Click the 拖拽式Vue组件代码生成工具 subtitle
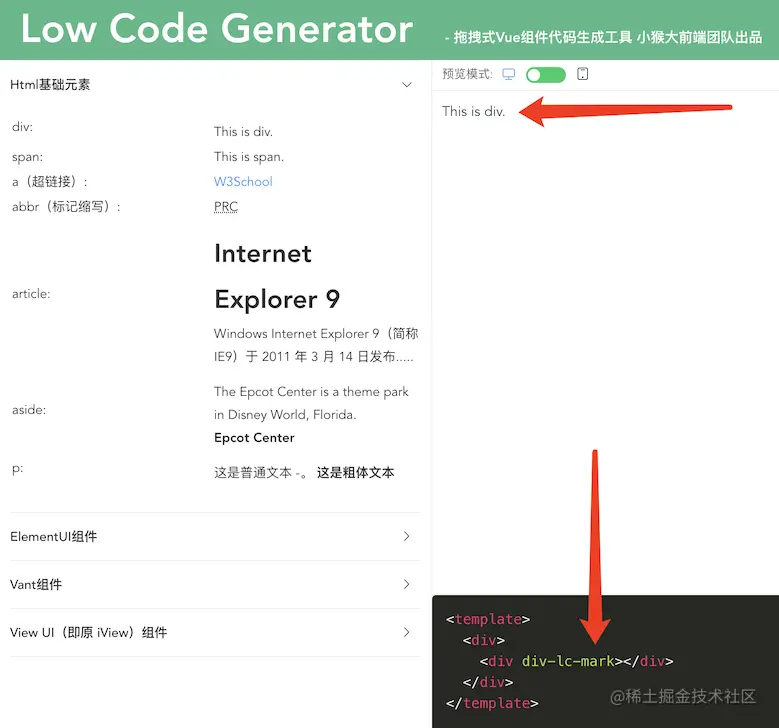 point(603,37)
